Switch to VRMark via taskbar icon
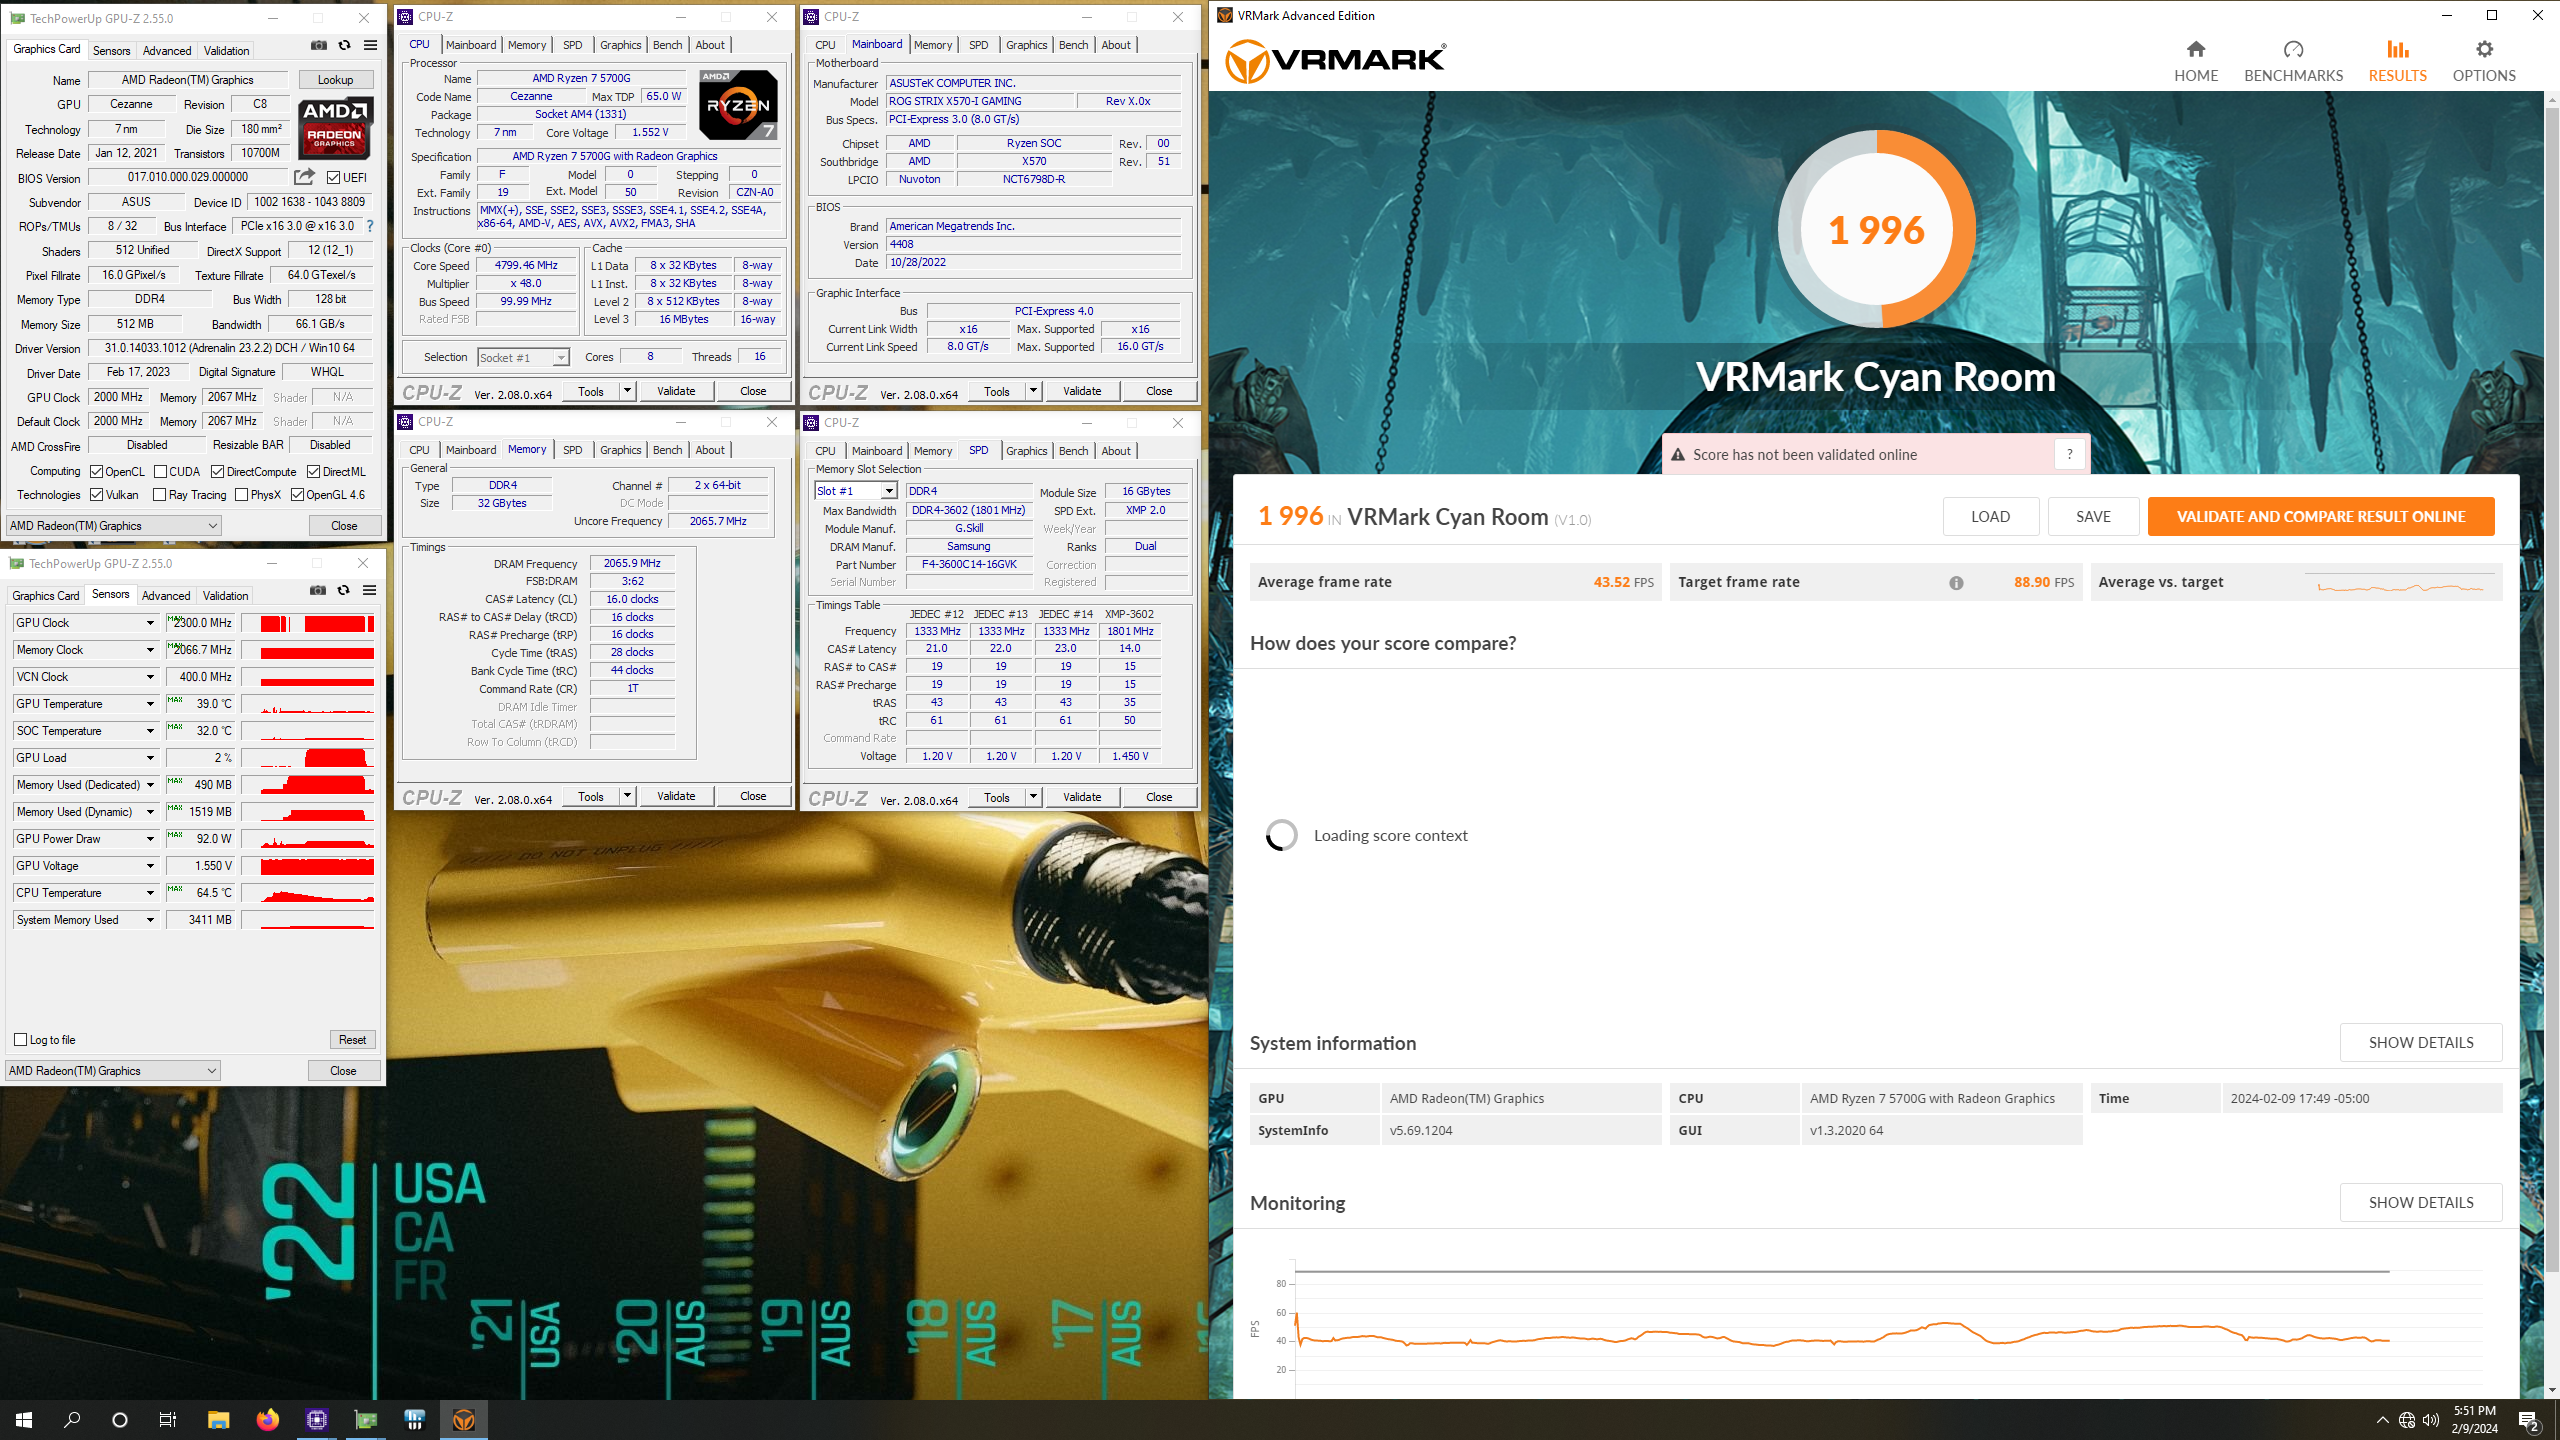Image resolution: width=2560 pixels, height=1440 pixels. (464, 1420)
